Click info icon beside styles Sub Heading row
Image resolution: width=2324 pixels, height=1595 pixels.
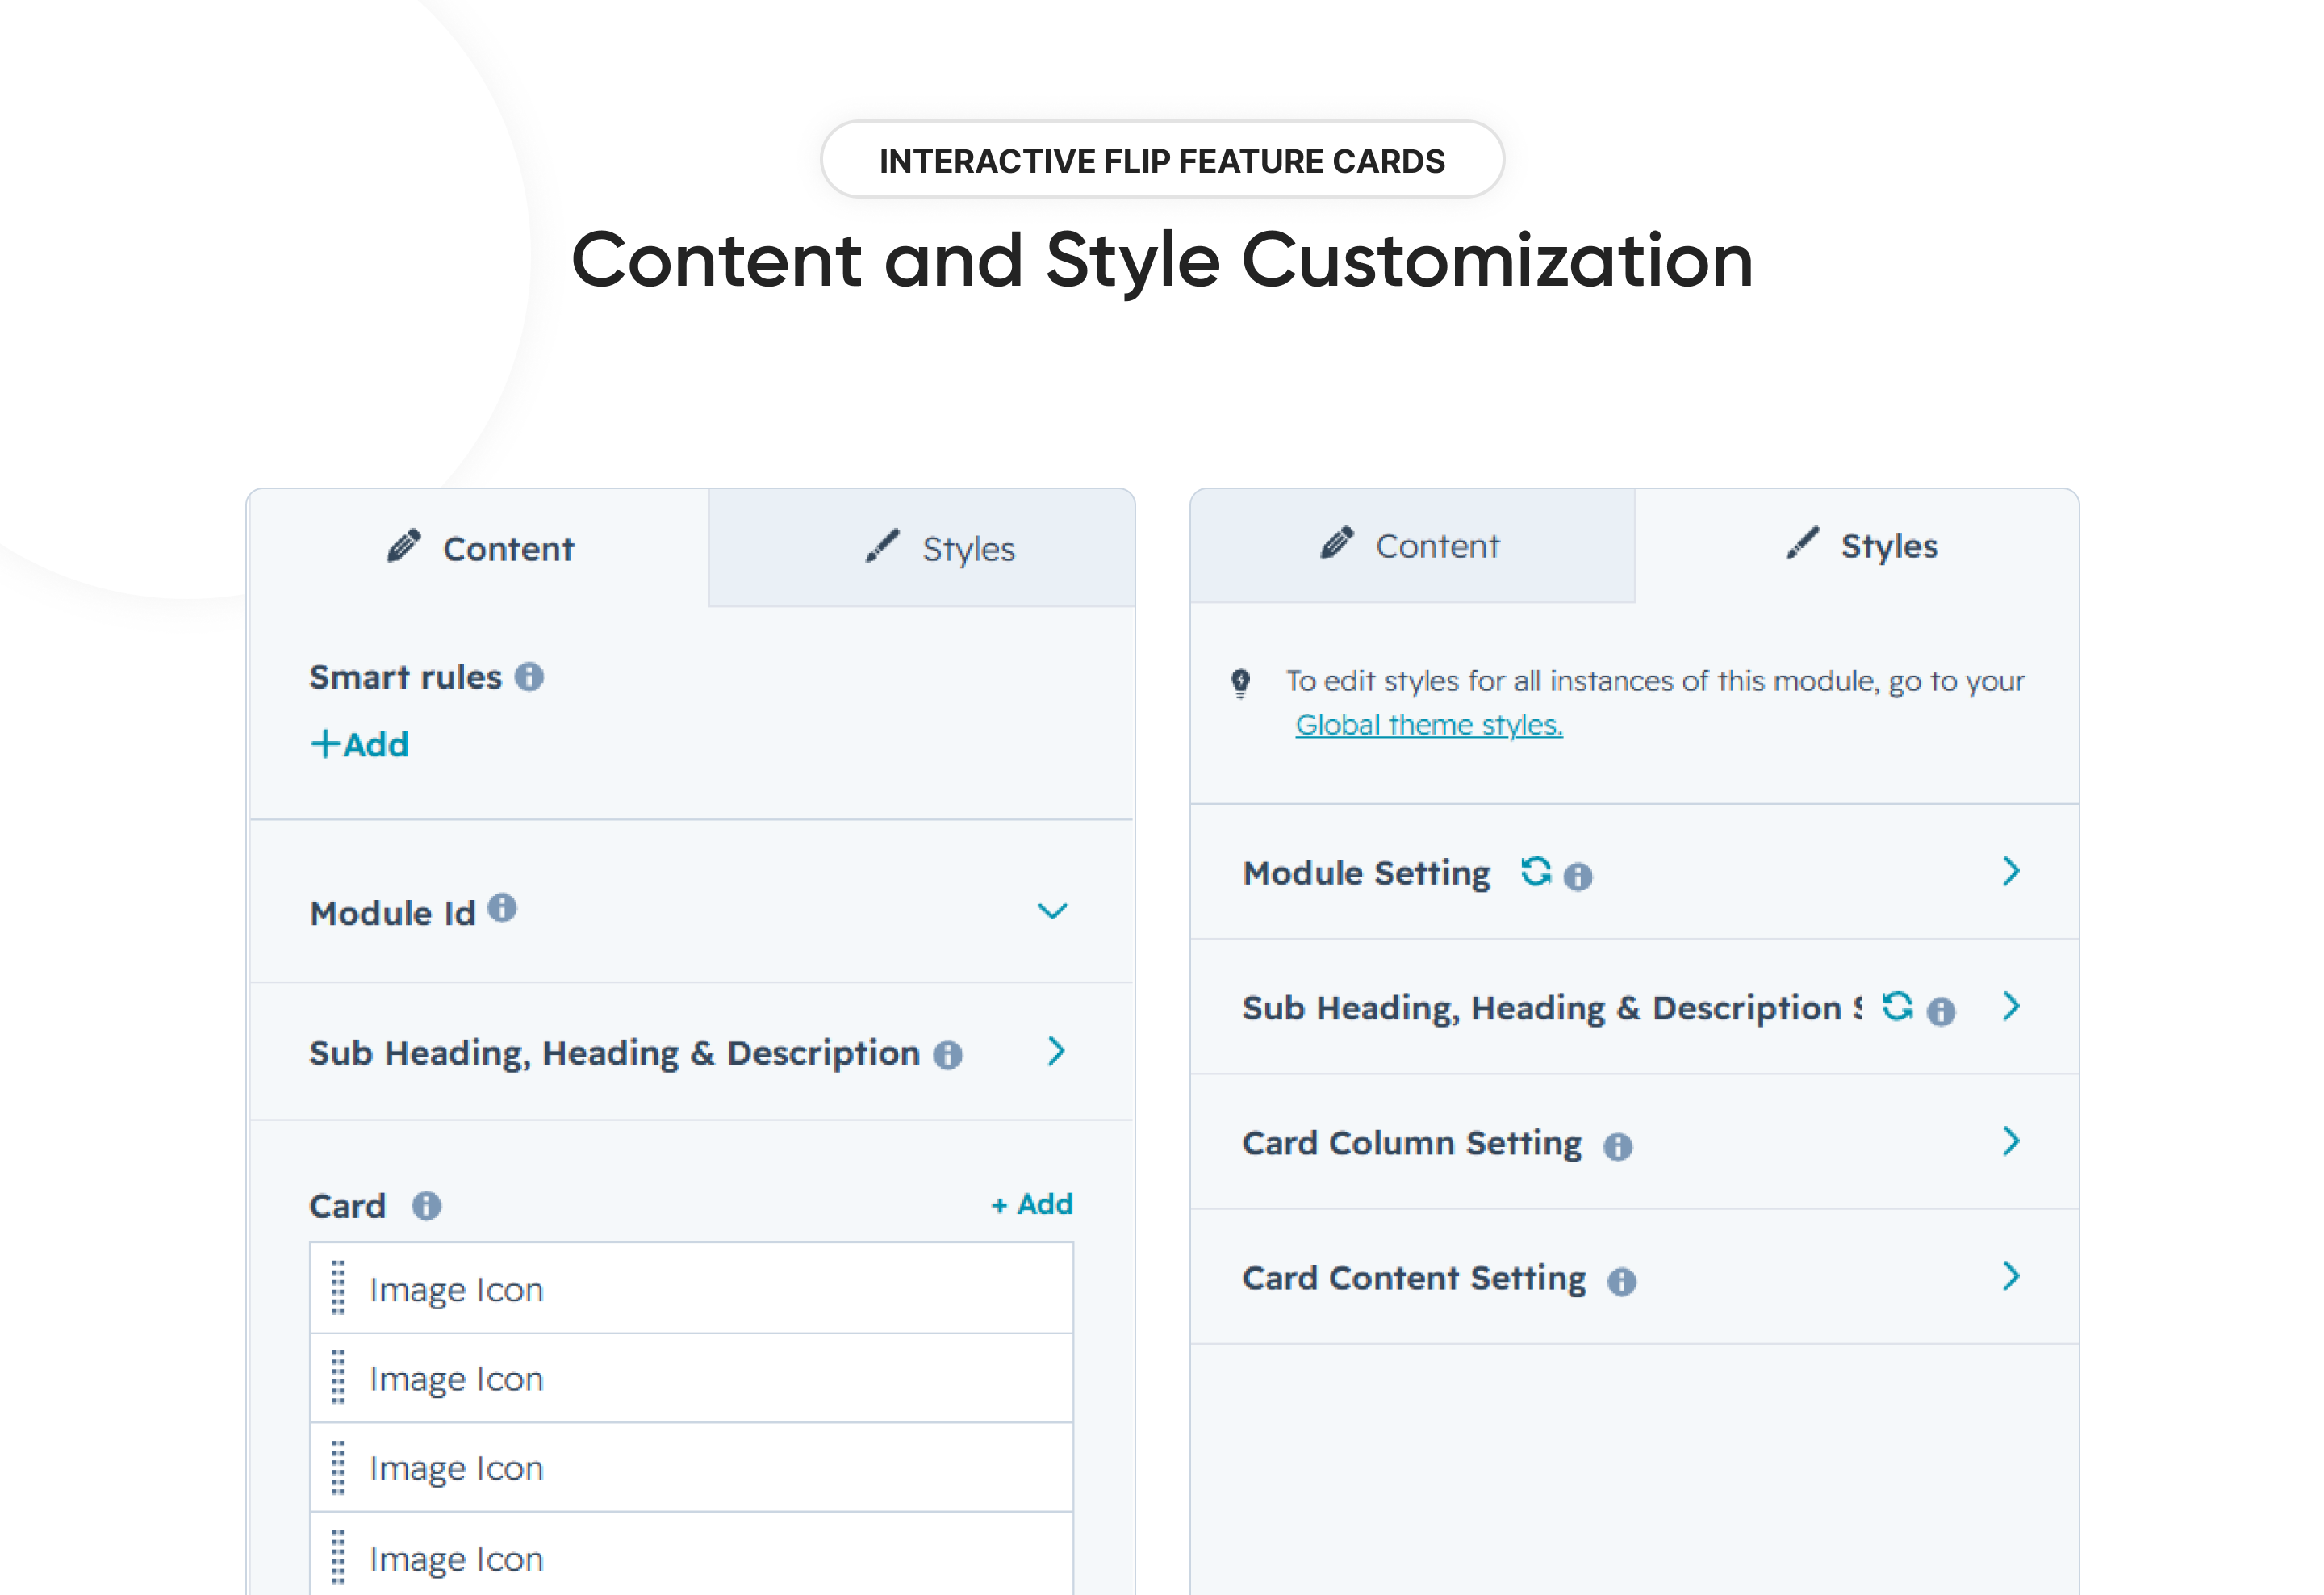[1941, 1012]
